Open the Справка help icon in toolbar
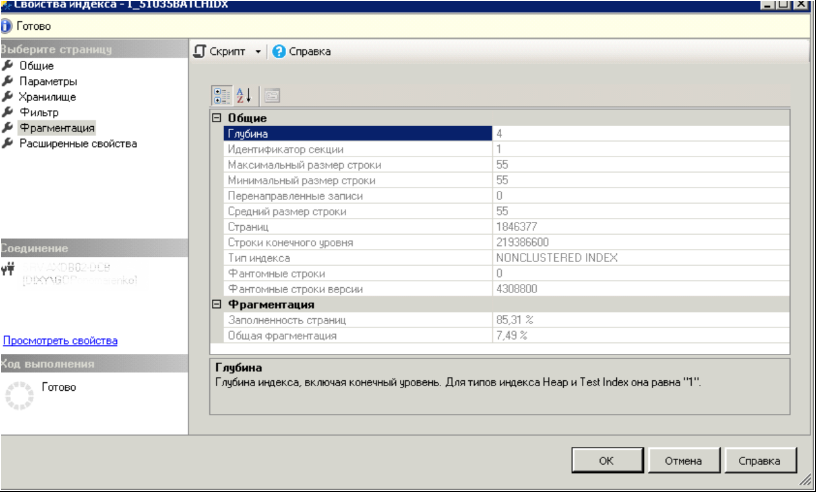This screenshot has width=816, height=492. tap(279, 51)
